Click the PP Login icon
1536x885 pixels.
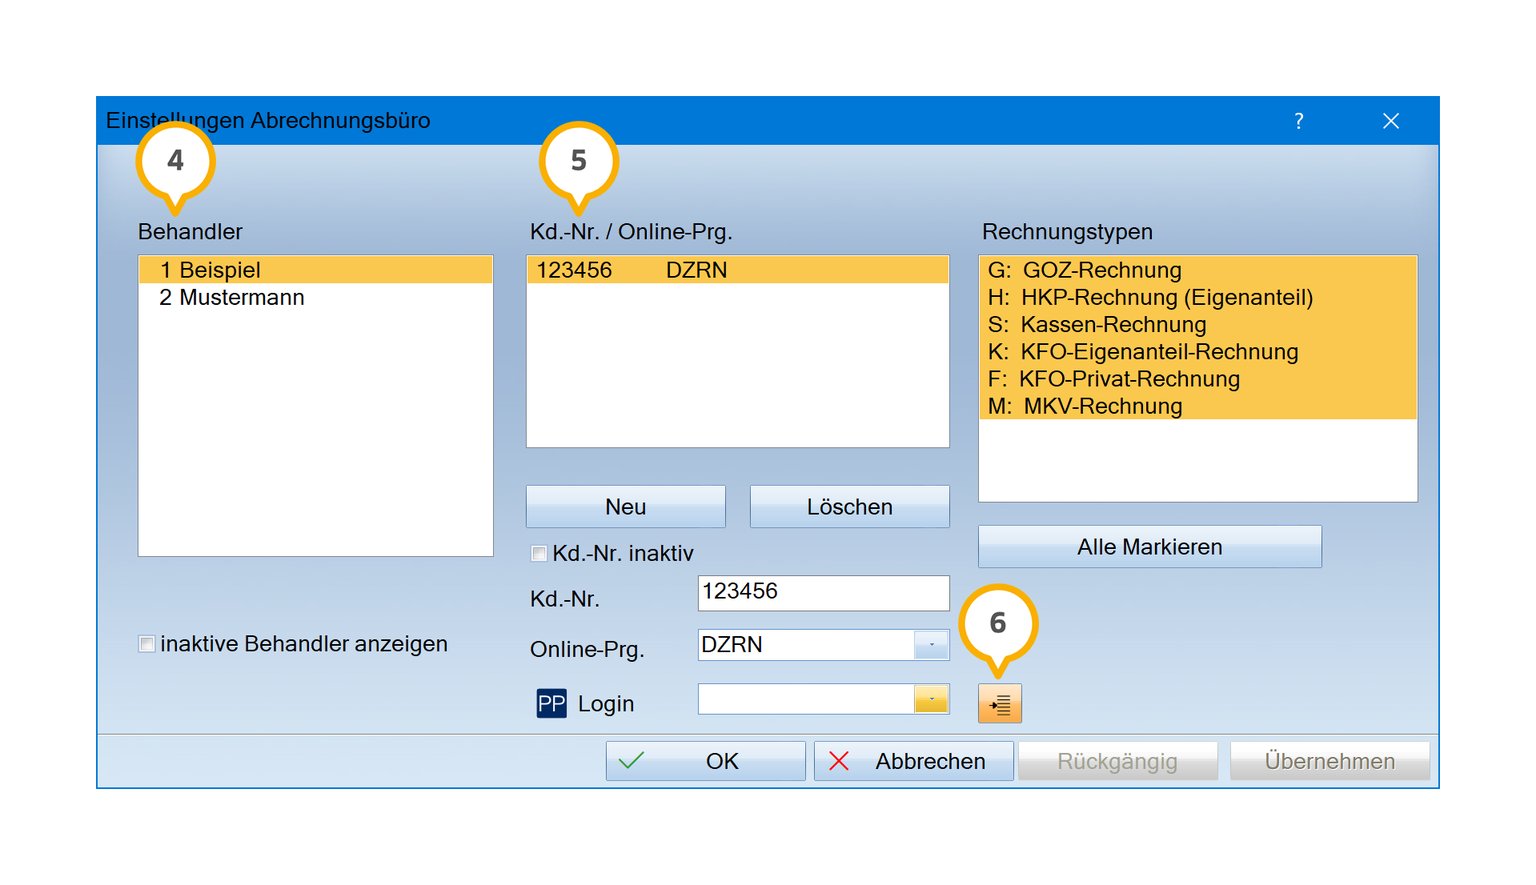click(x=551, y=704)
